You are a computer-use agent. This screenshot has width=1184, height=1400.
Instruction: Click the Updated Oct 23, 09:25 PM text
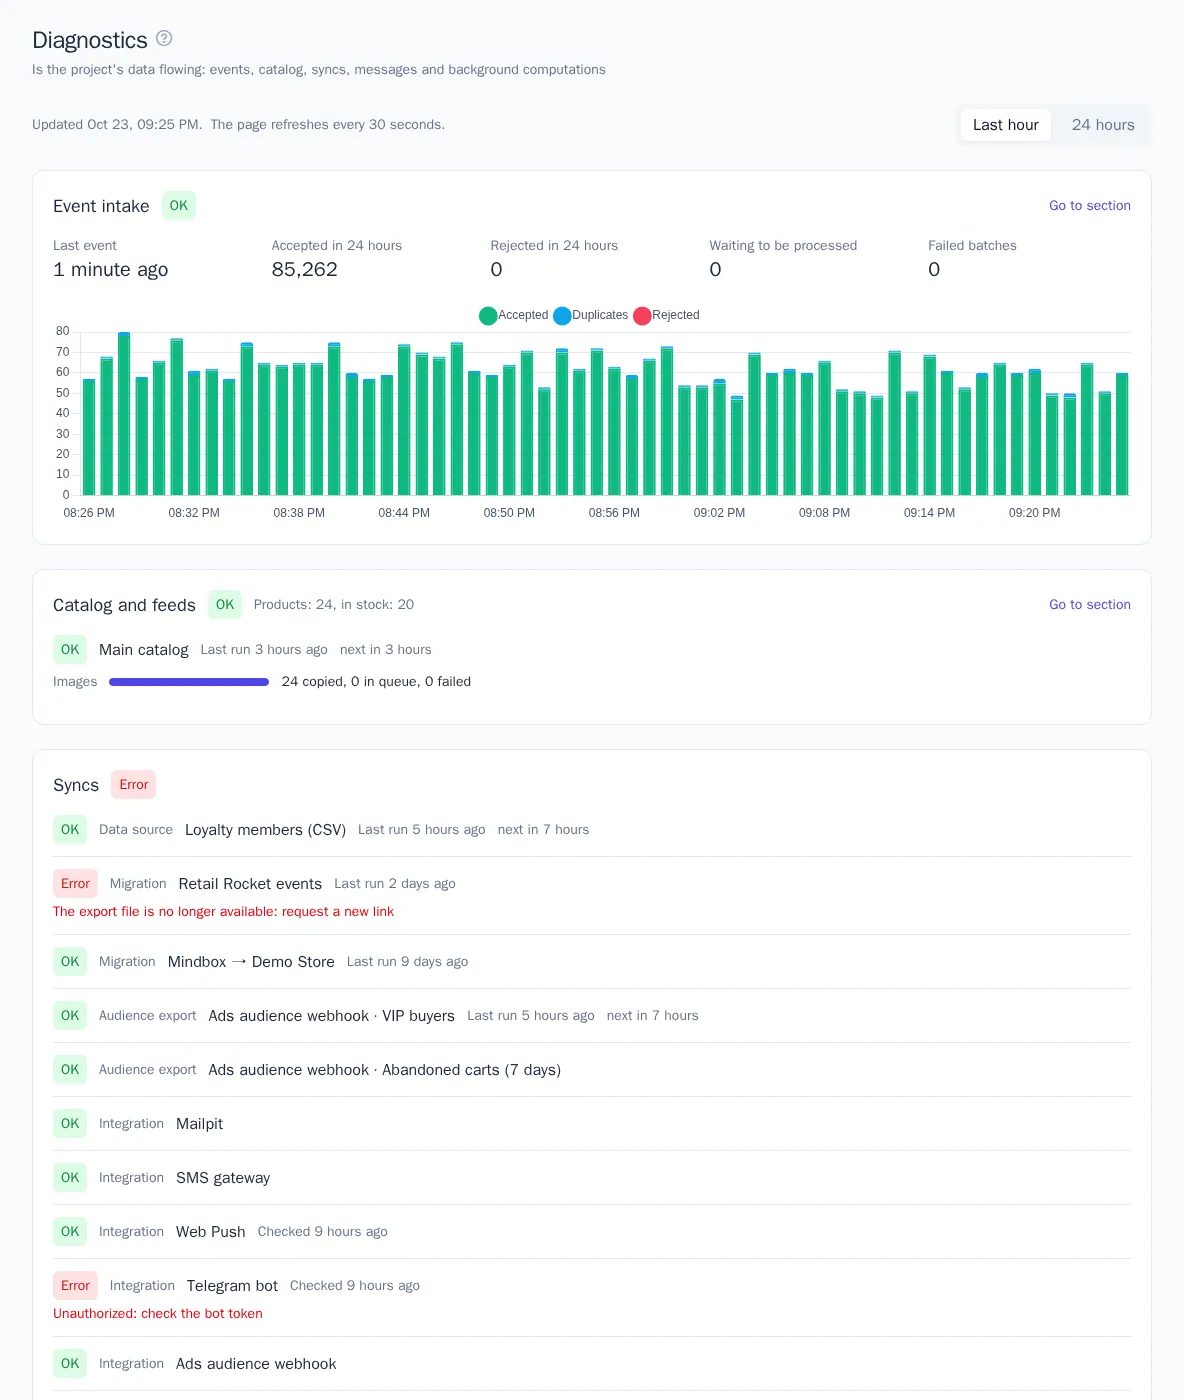coord(117,124)
